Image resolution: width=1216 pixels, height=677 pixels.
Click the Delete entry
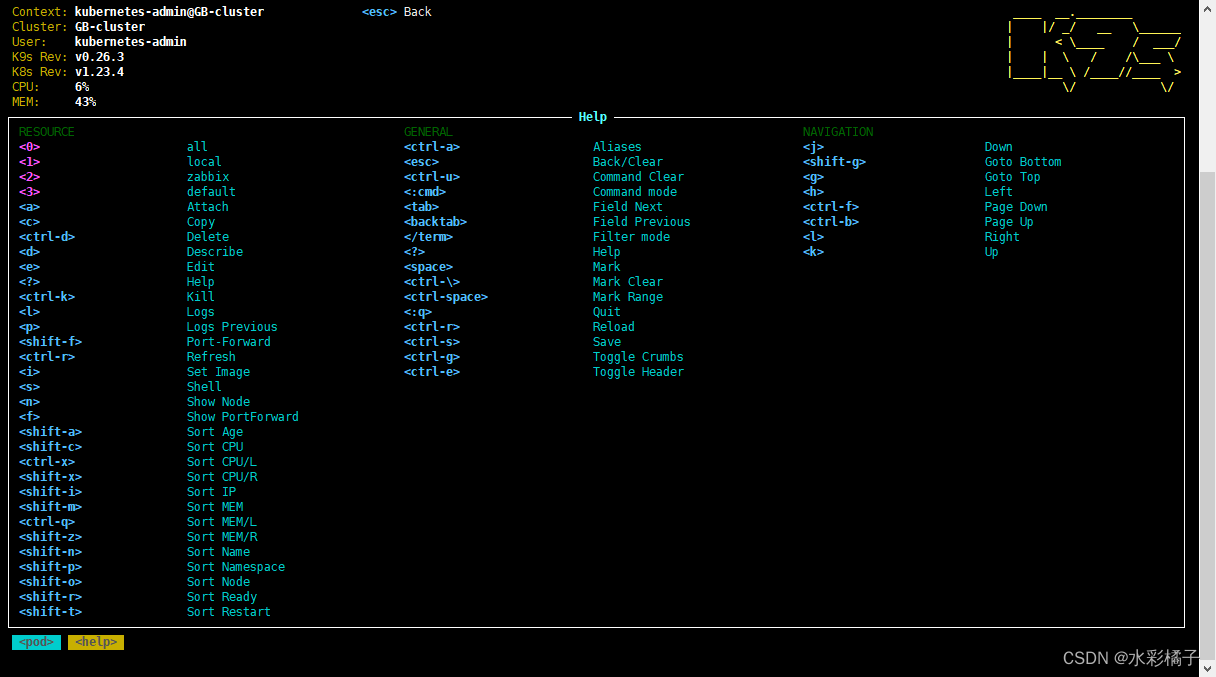(x=208, y=237)
